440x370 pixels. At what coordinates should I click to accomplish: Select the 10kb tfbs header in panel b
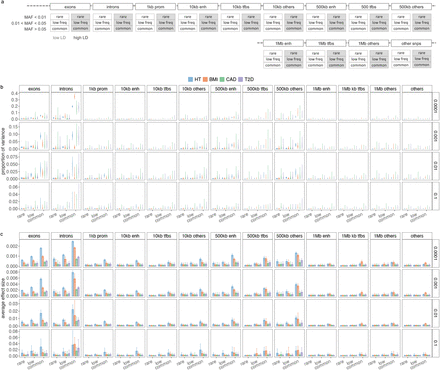click(162, 89)
